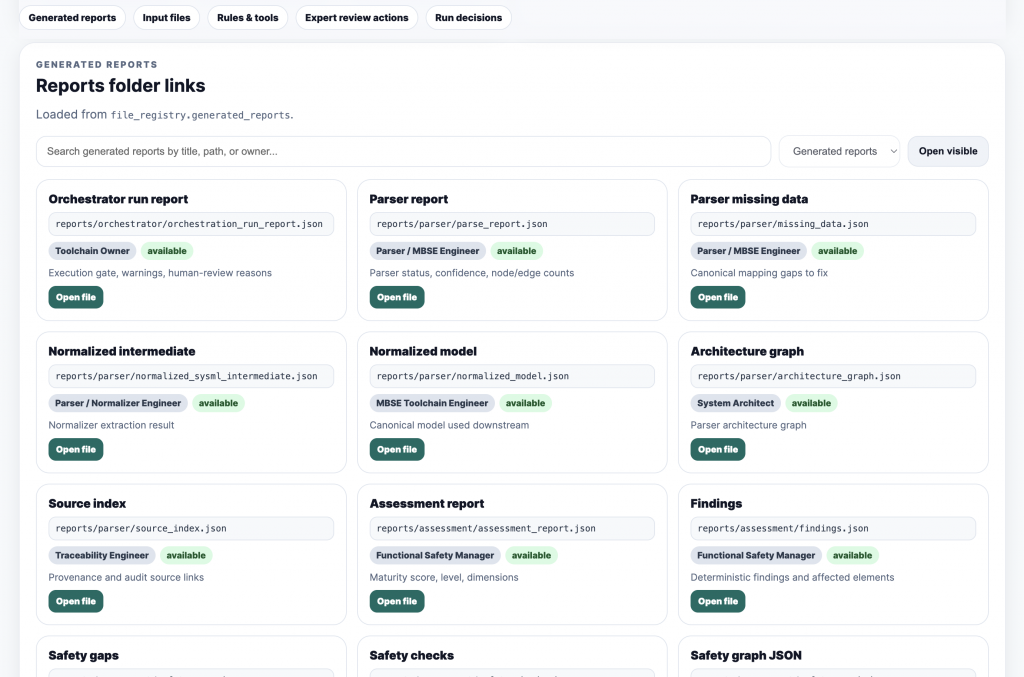
Task: Open file for Normalized model
Action: (396, 449)
